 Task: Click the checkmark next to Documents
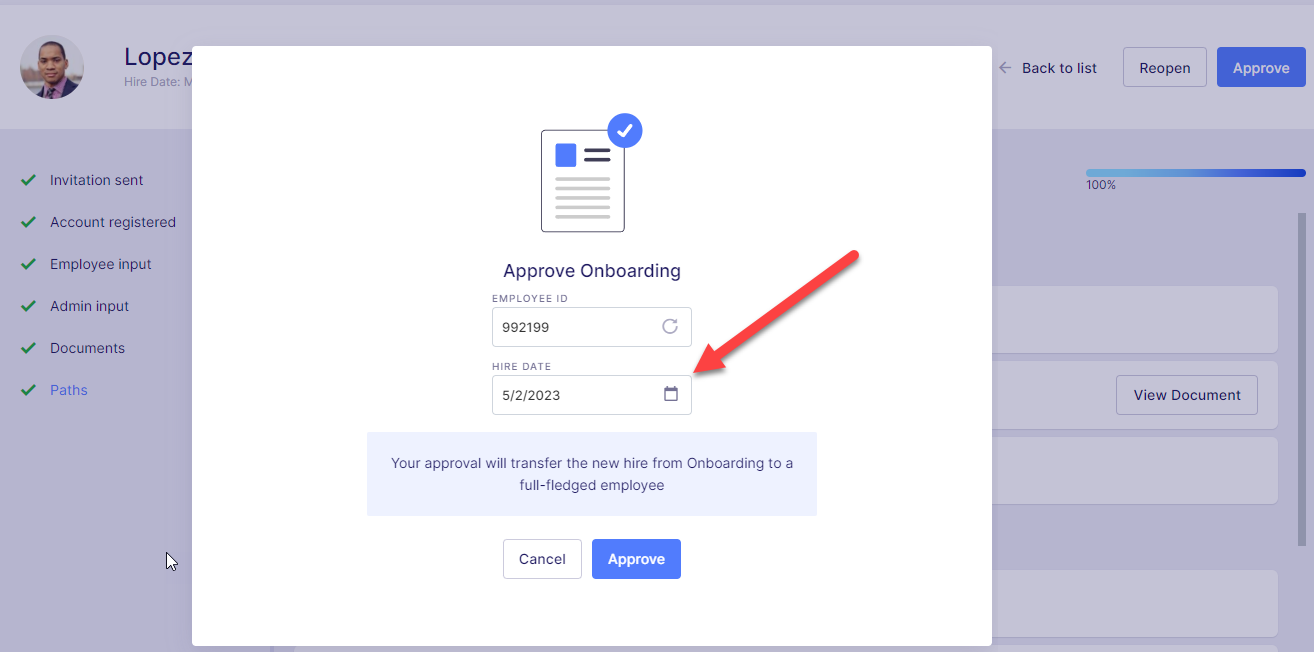point(29,348)
